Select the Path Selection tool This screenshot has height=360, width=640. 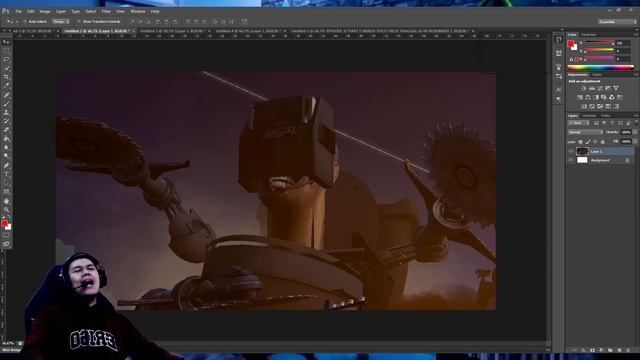(6, 183)
